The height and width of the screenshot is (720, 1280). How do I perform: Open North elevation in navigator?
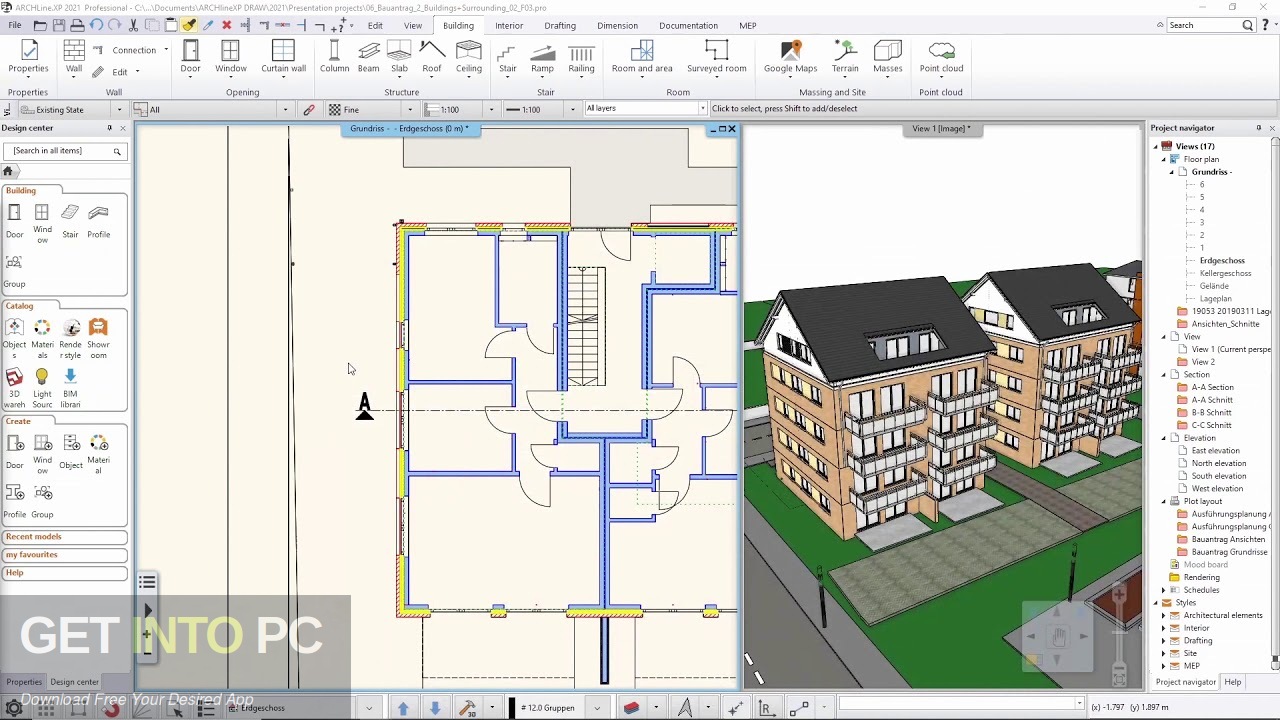click(1218, 463)
